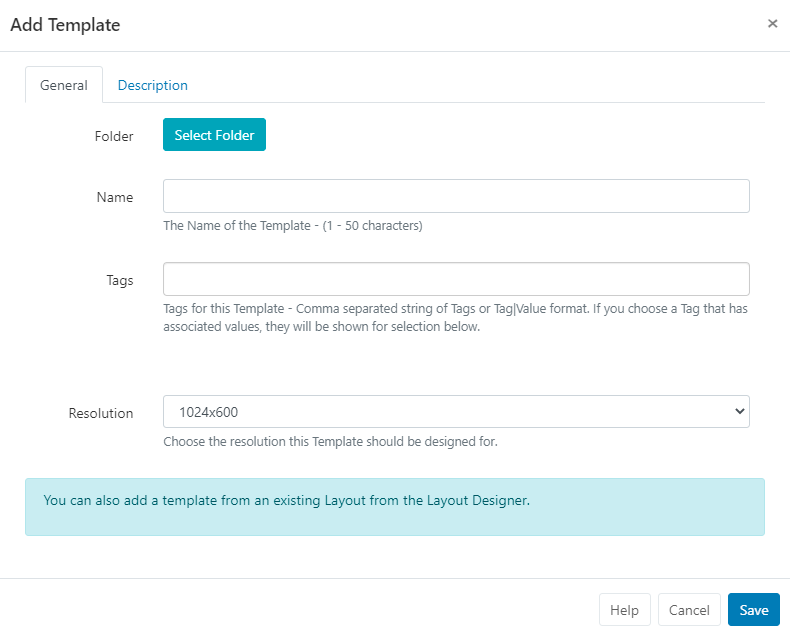This screenshot has width=790, height=637.
Task: Switch to the General tab
Action: click(64, 85)
